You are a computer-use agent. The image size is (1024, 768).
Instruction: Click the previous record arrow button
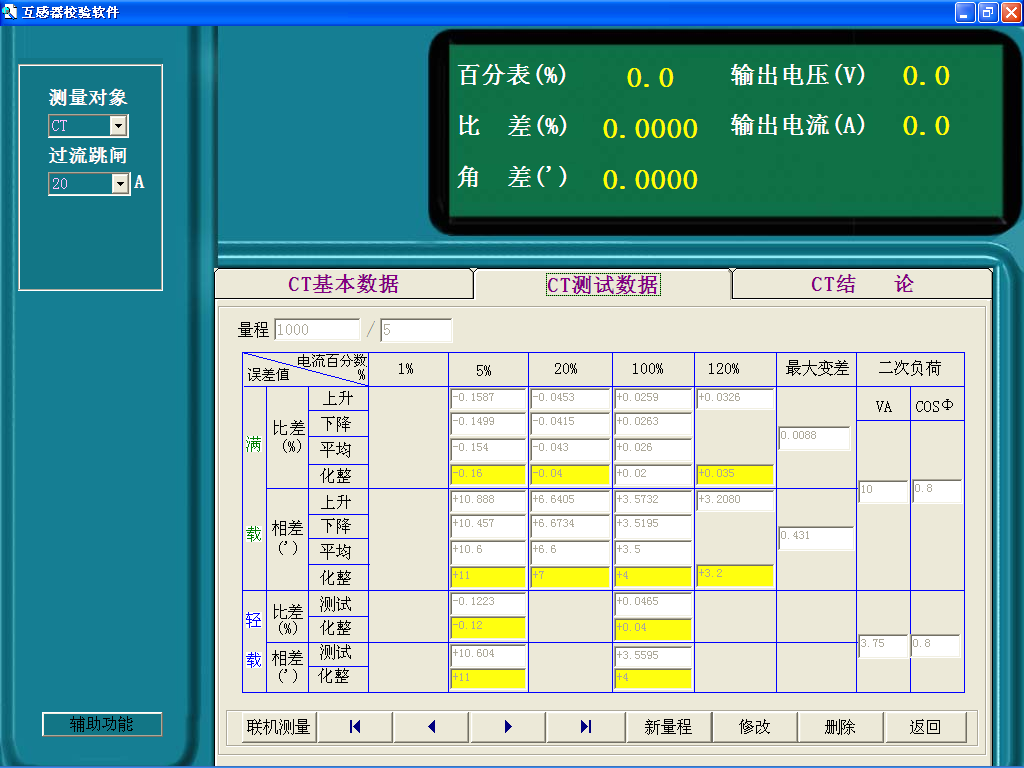tap(432, 727)
